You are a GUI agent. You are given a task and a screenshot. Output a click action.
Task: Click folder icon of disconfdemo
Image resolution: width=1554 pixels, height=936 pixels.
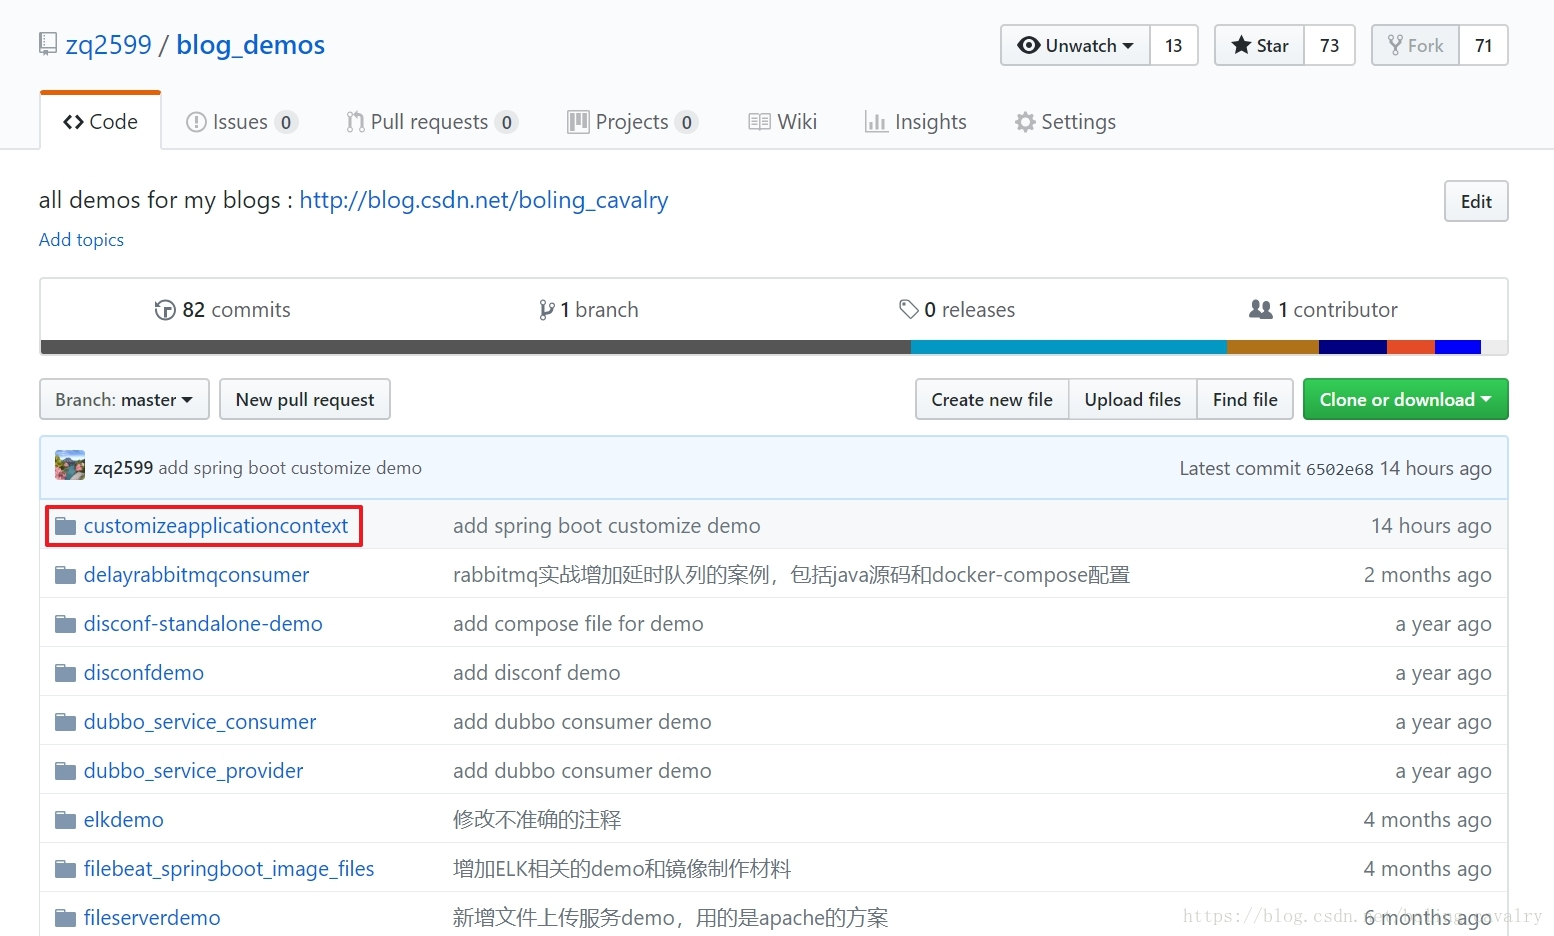(x=66, y=673)
